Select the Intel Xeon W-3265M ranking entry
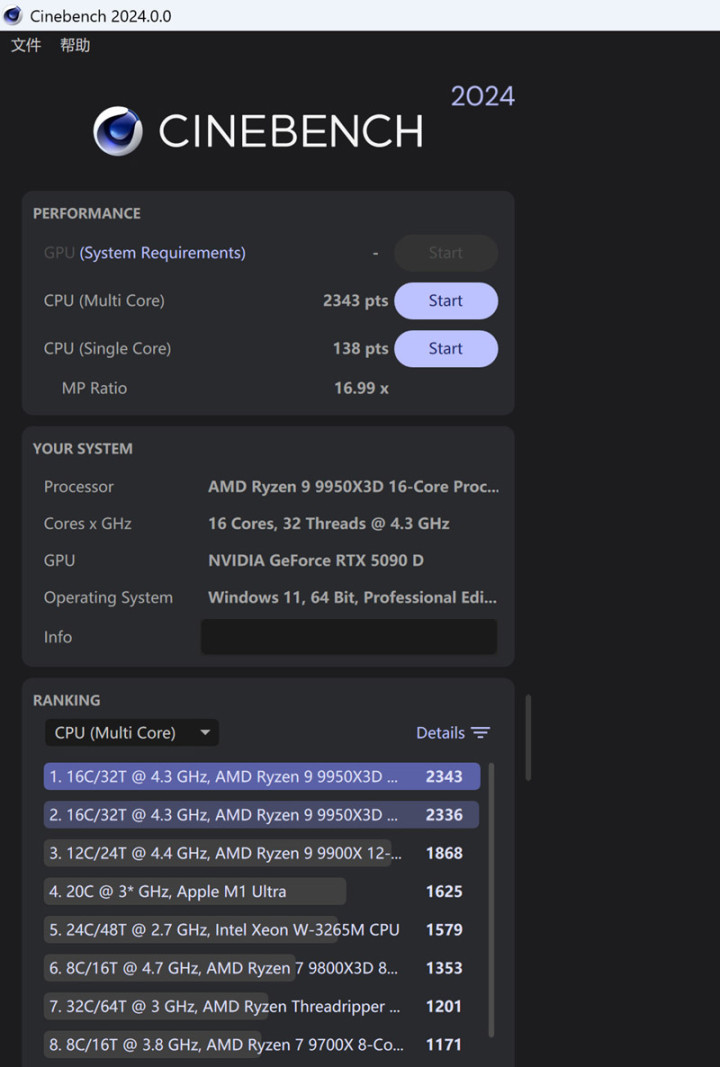720x1067 pixels. click(x=262, y=930)
